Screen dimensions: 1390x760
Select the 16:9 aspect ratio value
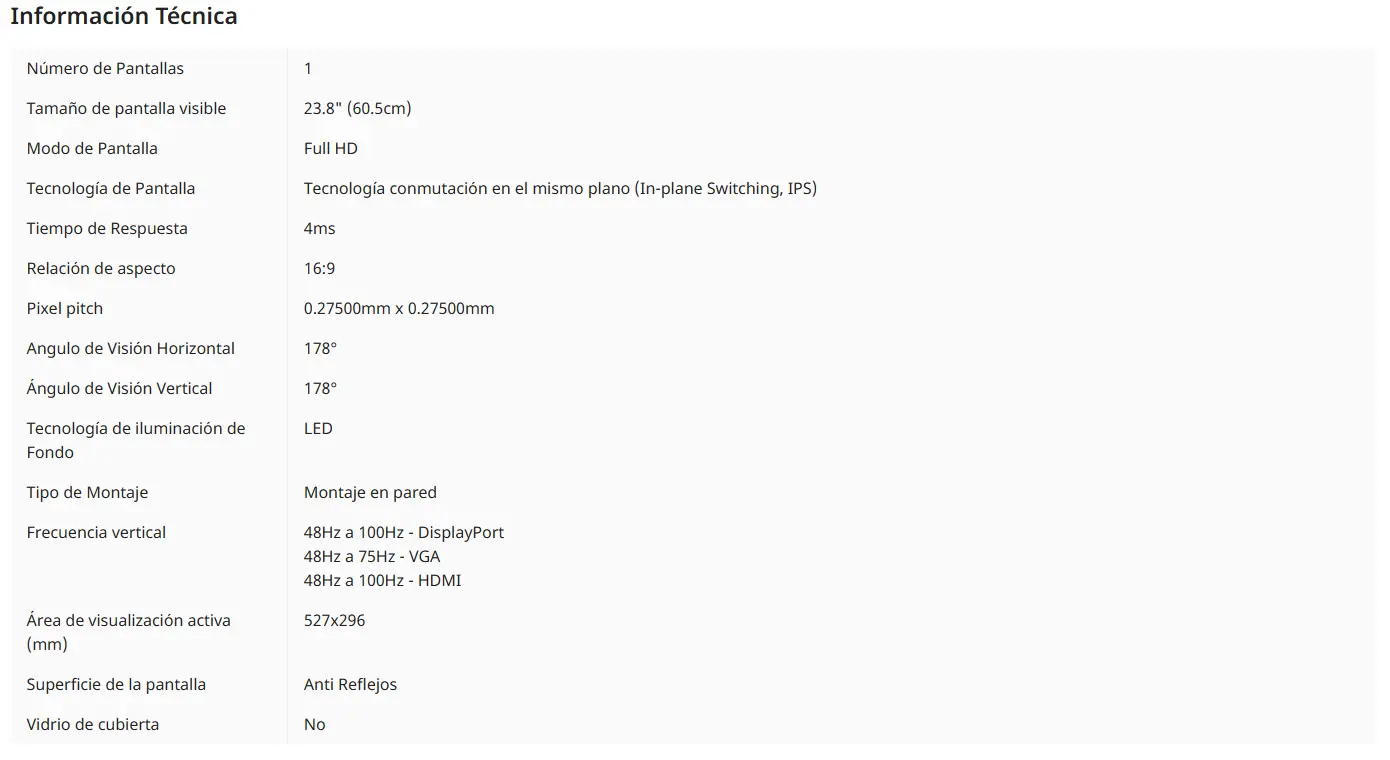click(319, 268)
